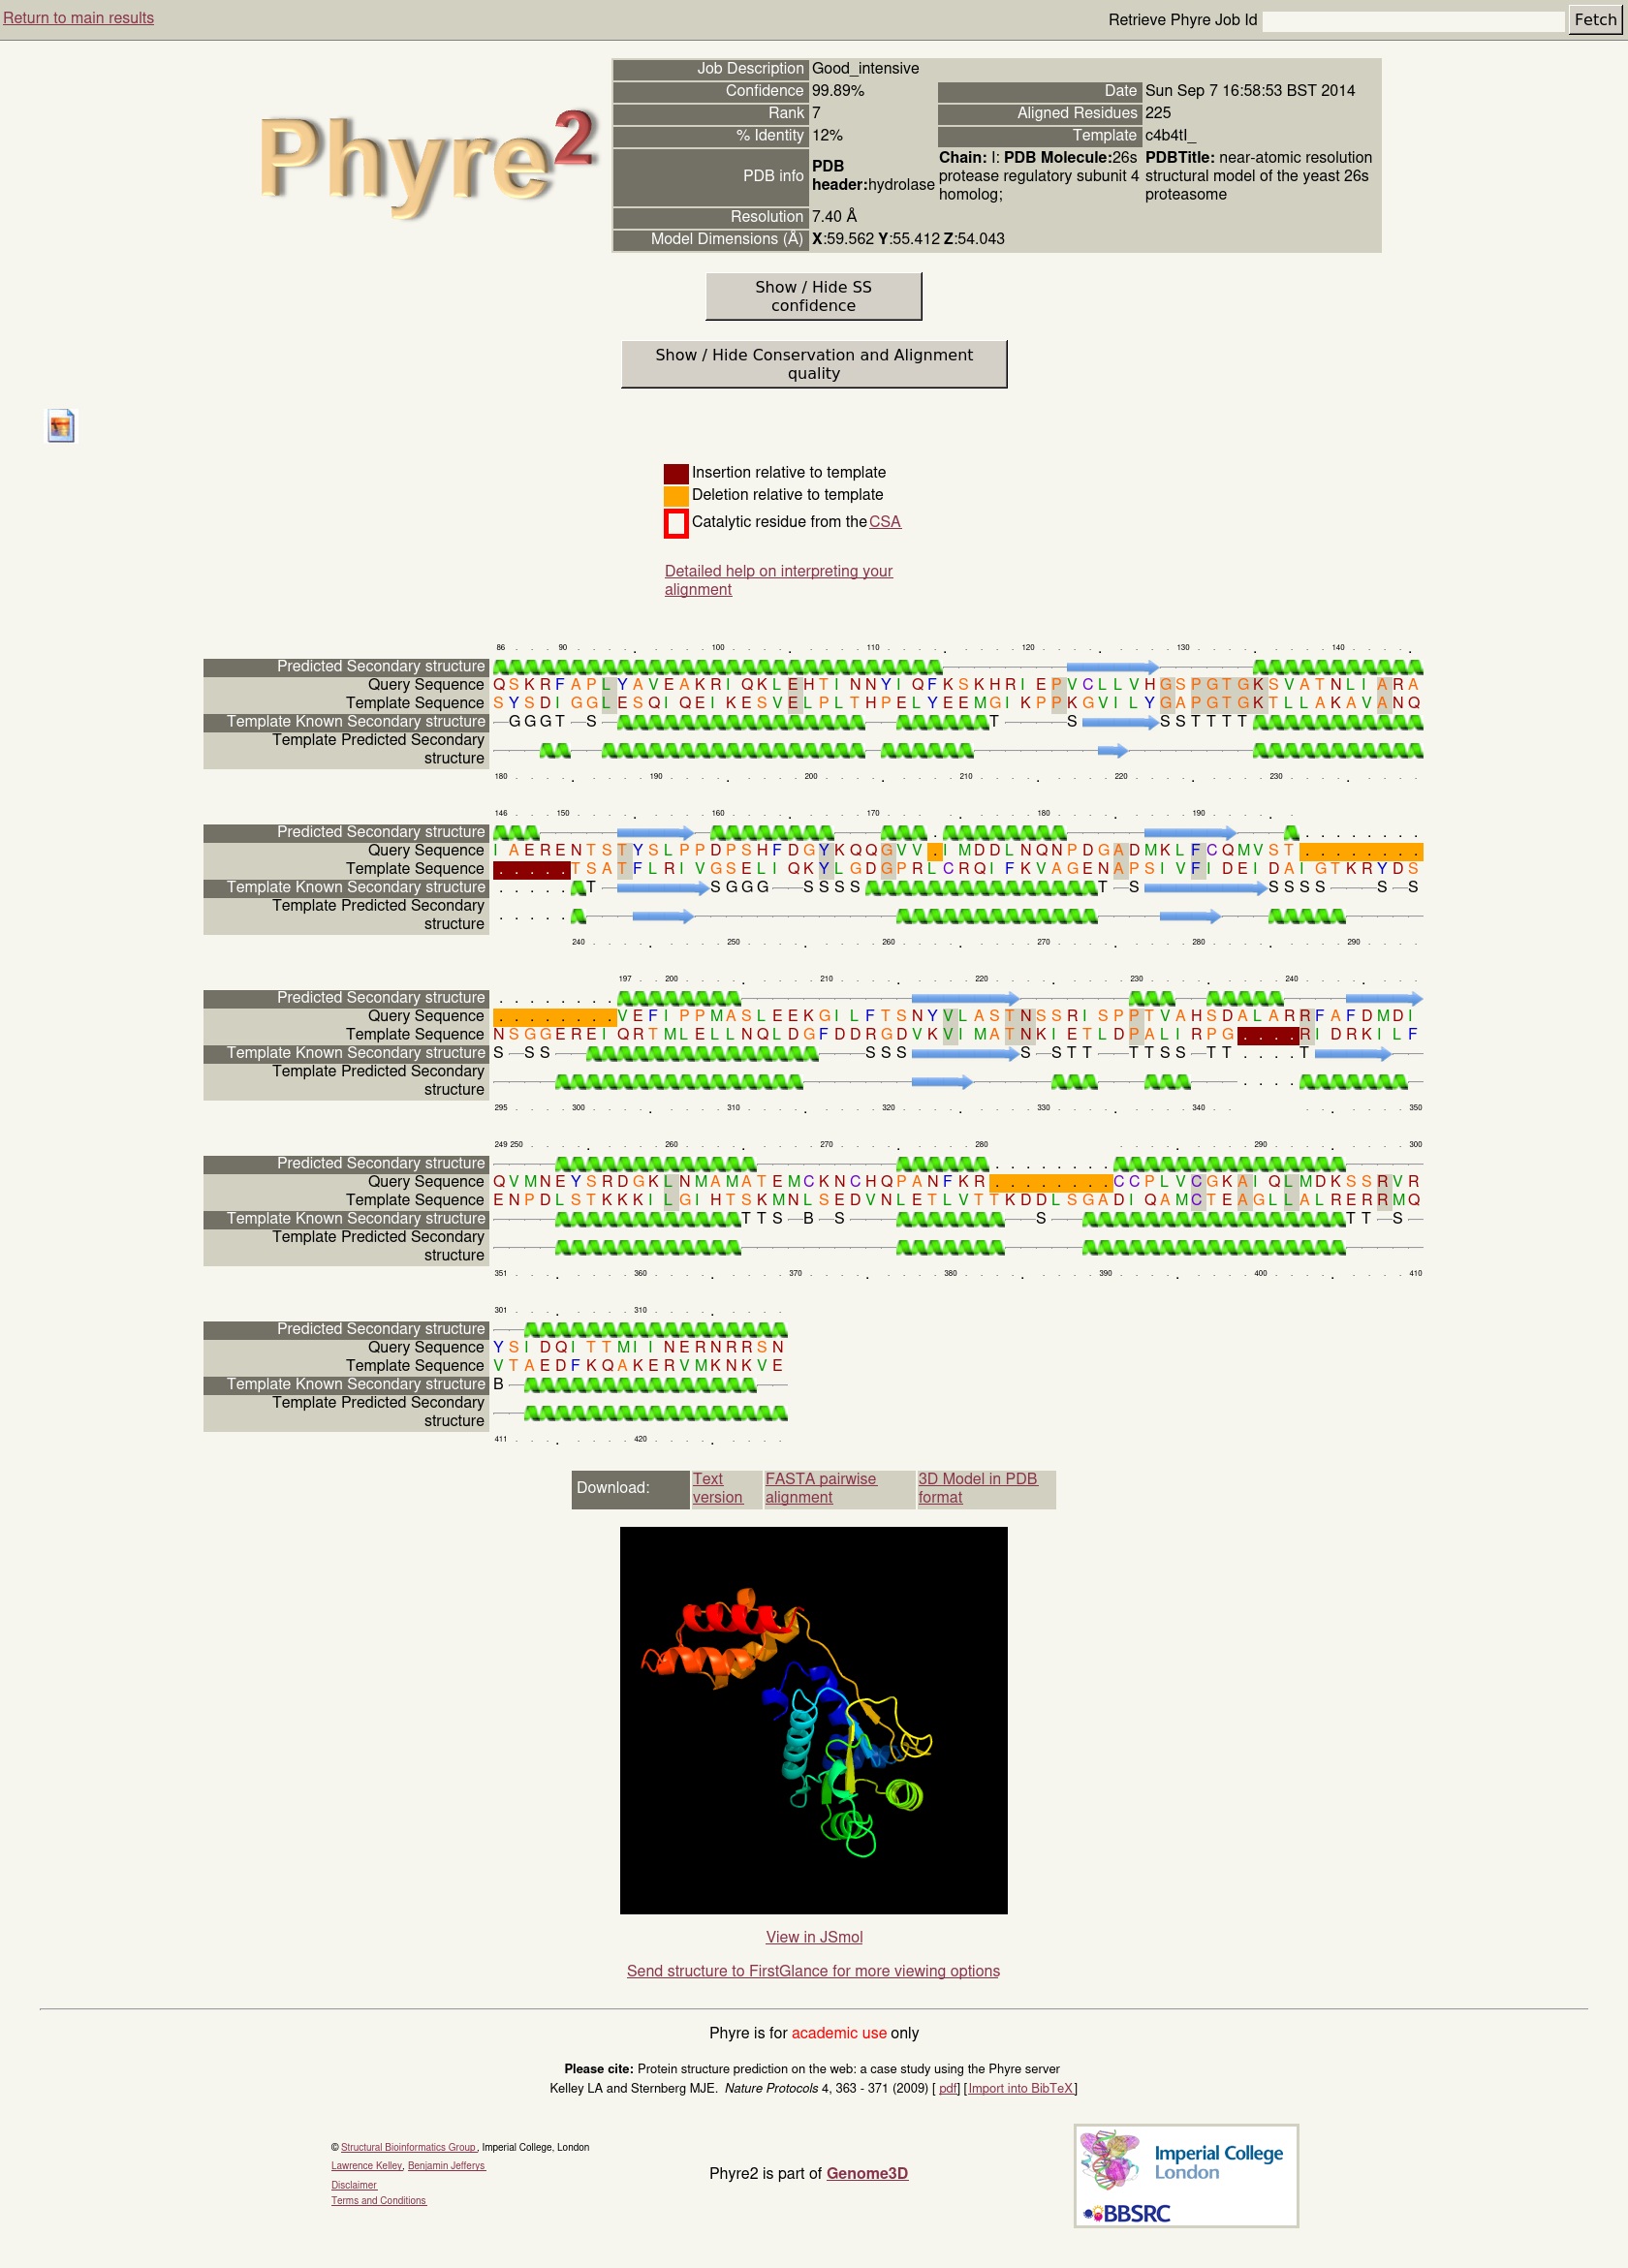Open View in JSmol link
The image size is (1628, 2268).
point(813,1937)
